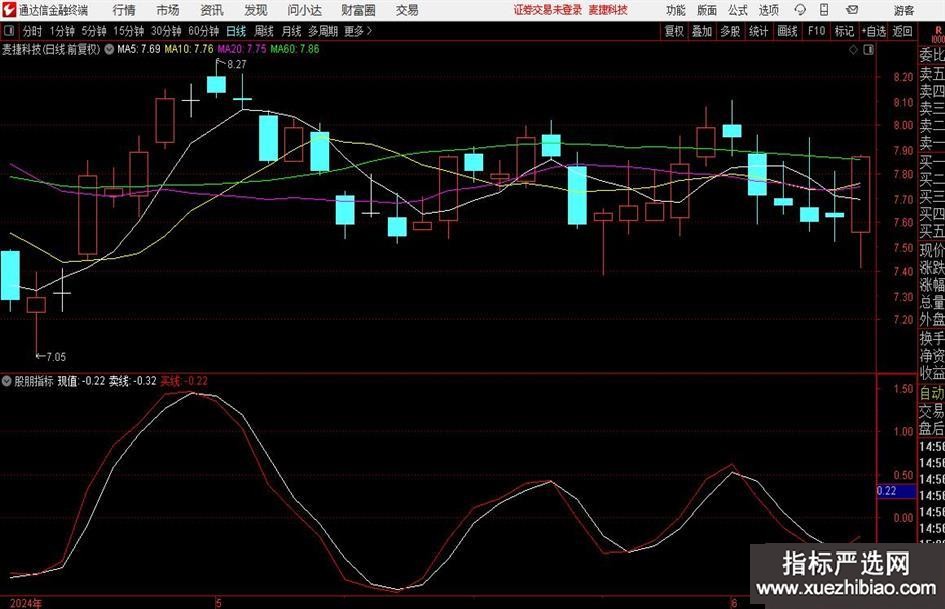This screenshot has height=609, width=945.
Task: Click the 画线 drawing tool button
Action: coord(787,31)
